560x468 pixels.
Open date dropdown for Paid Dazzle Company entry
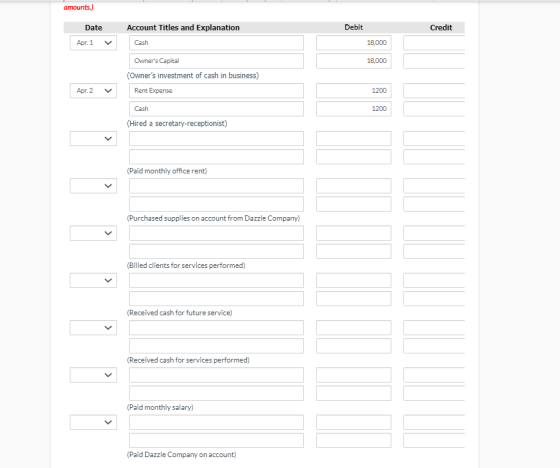pos(93,422)
